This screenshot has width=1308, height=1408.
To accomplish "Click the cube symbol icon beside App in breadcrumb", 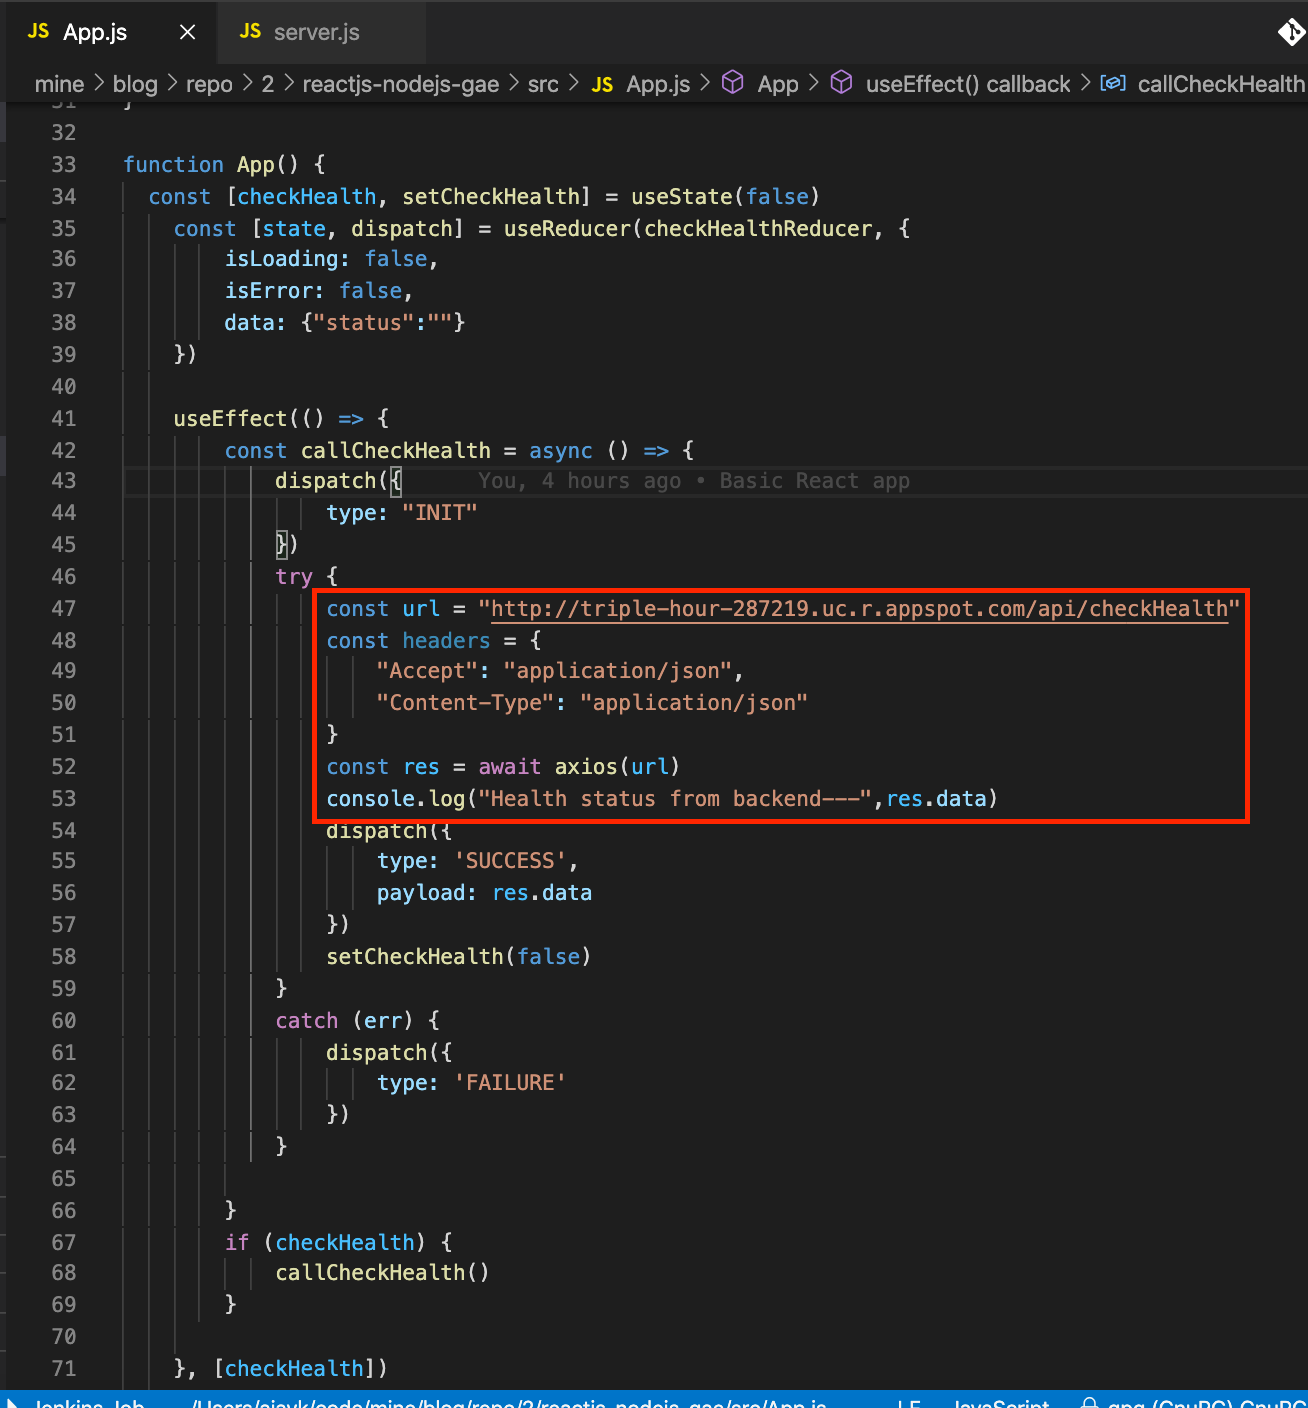I will point(733,84).
